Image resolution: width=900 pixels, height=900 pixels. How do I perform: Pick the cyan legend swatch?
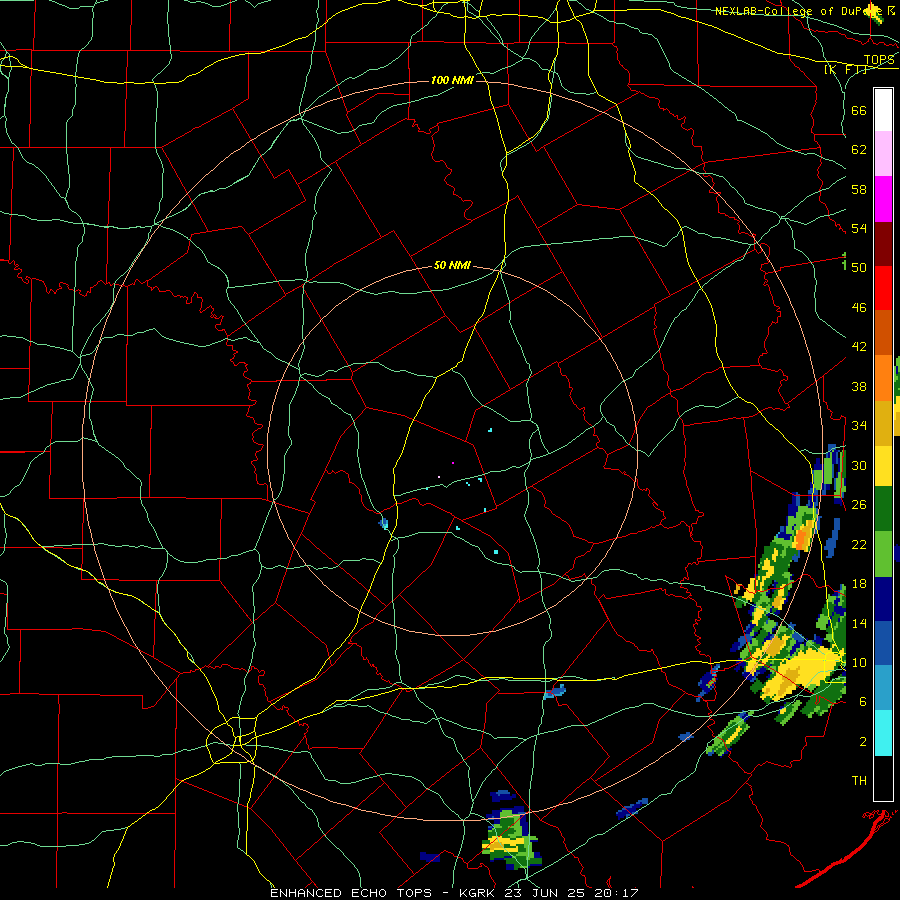pyautogui.click(x=883, y=733)
